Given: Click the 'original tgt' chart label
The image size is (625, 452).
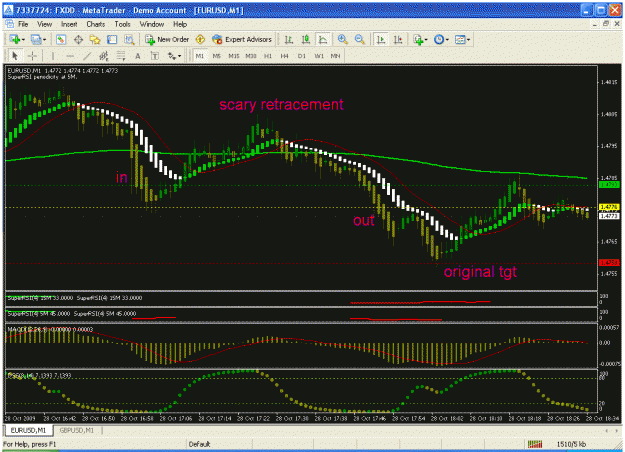Looking at the screenshot, I should pyautogui.click(x=480, y=272).
